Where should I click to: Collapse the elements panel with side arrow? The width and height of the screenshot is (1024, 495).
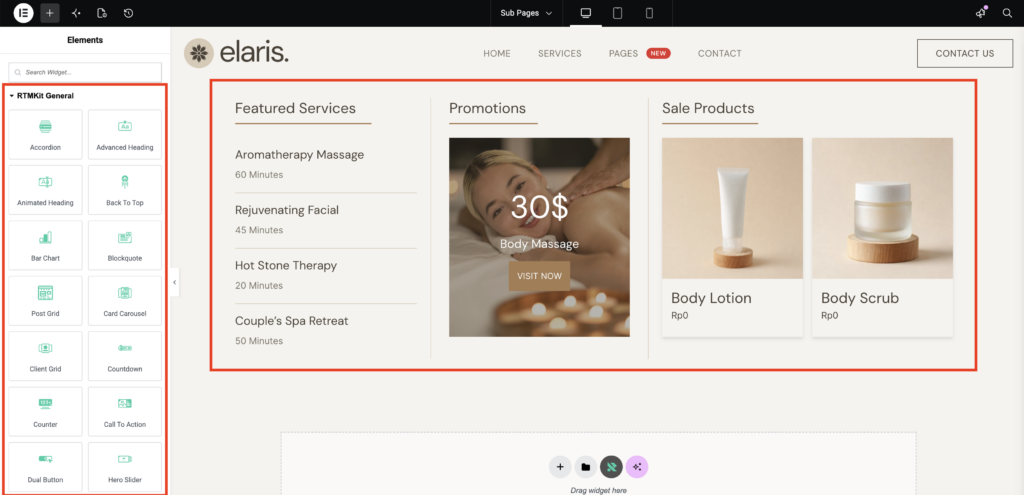coord(175,282)
